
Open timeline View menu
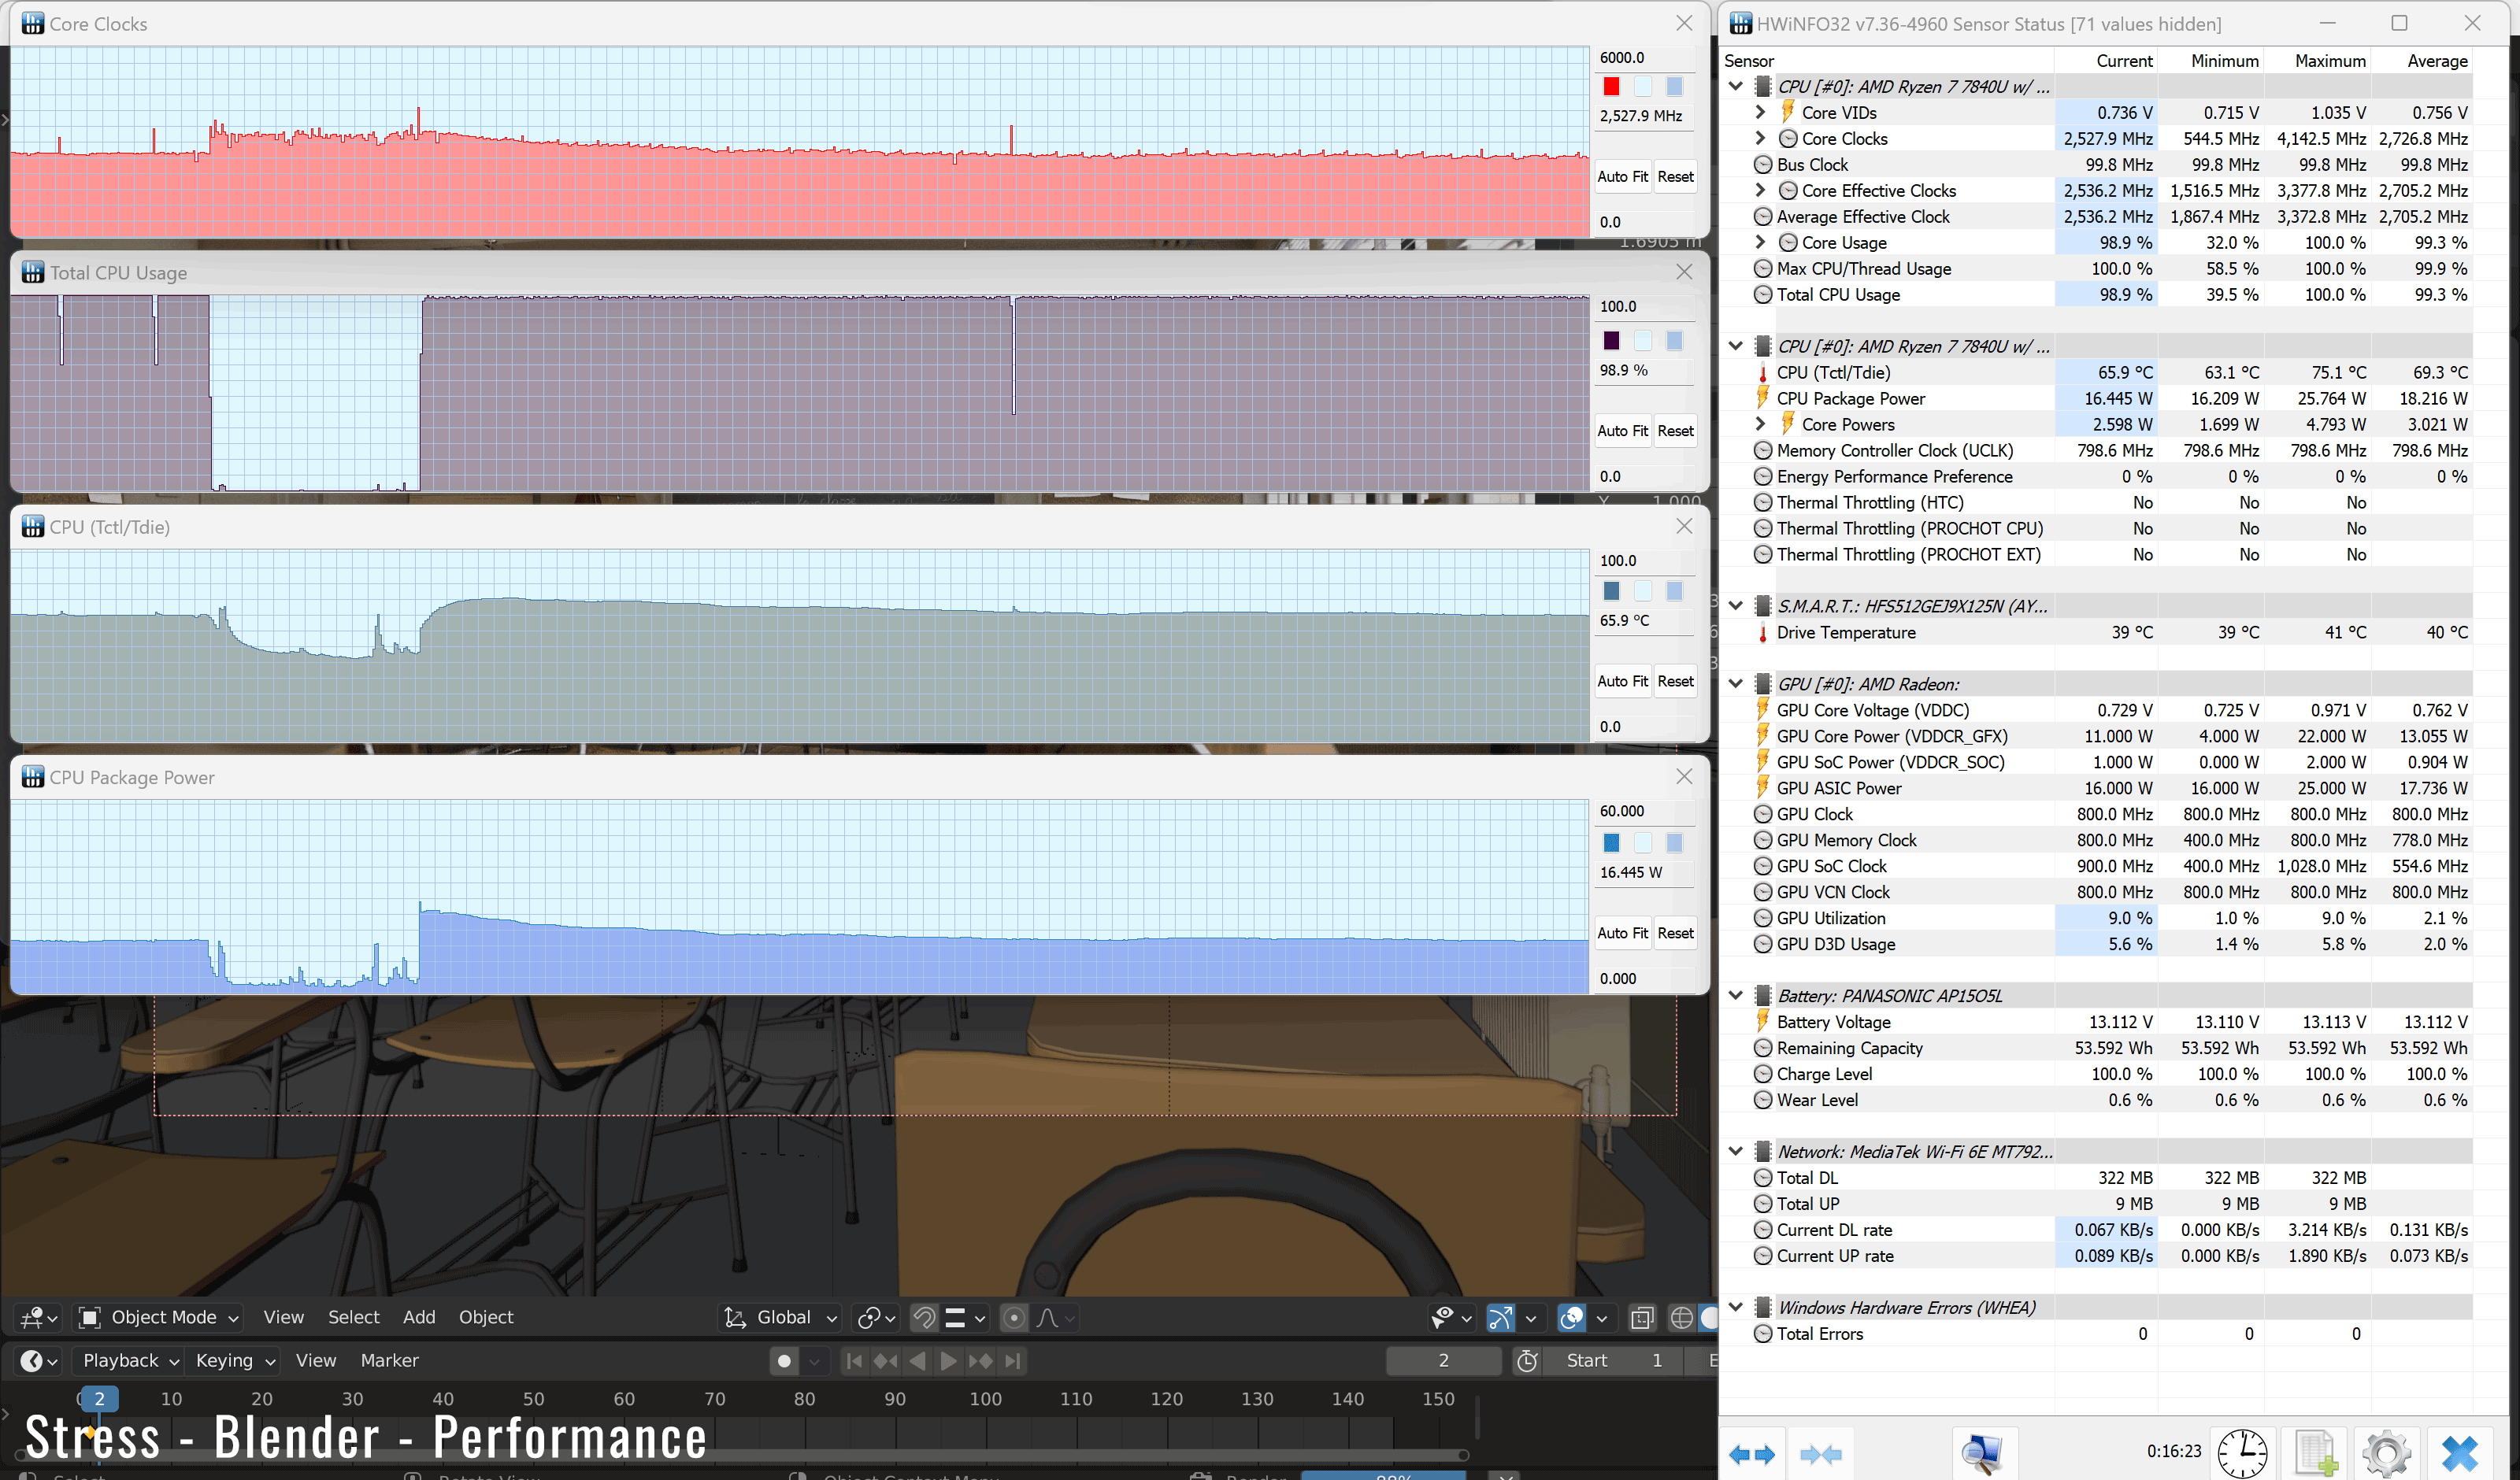point(316,1361)
